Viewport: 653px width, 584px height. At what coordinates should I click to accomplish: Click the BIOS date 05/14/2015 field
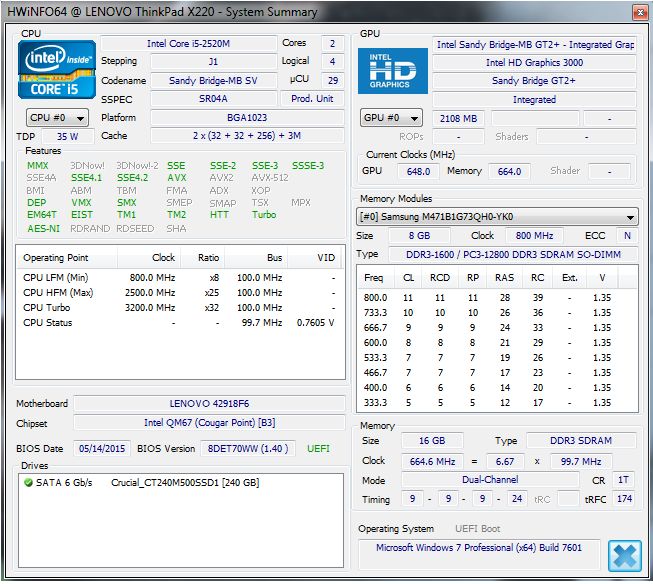[102, 449]
